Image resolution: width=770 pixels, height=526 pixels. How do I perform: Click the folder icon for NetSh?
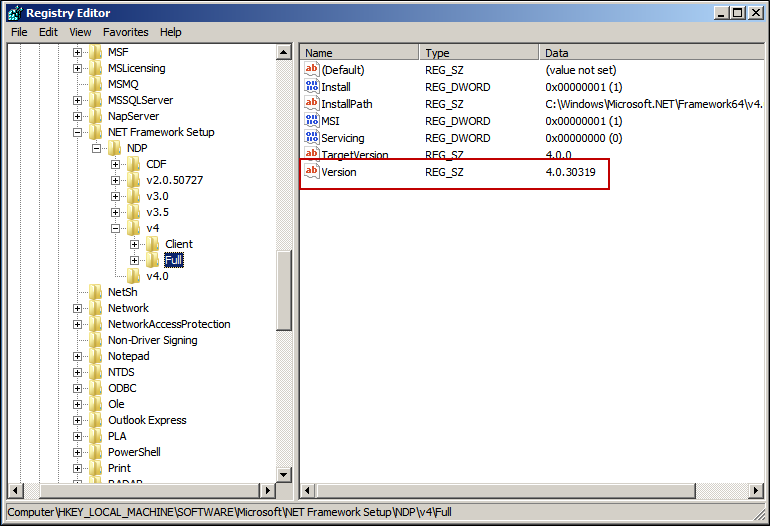click(96, 292)
